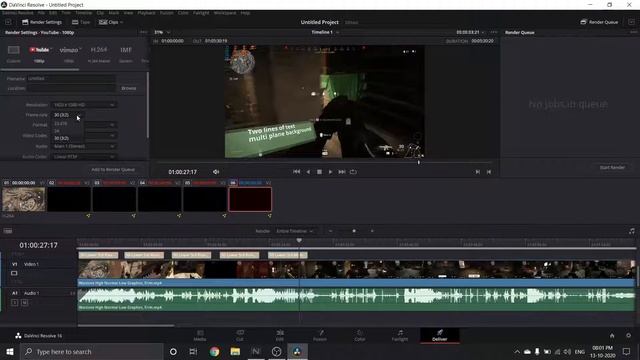The image size is (640, 360).
Task: Toggle Video 1 track enable icon
Action: click(x=14, y=273)
